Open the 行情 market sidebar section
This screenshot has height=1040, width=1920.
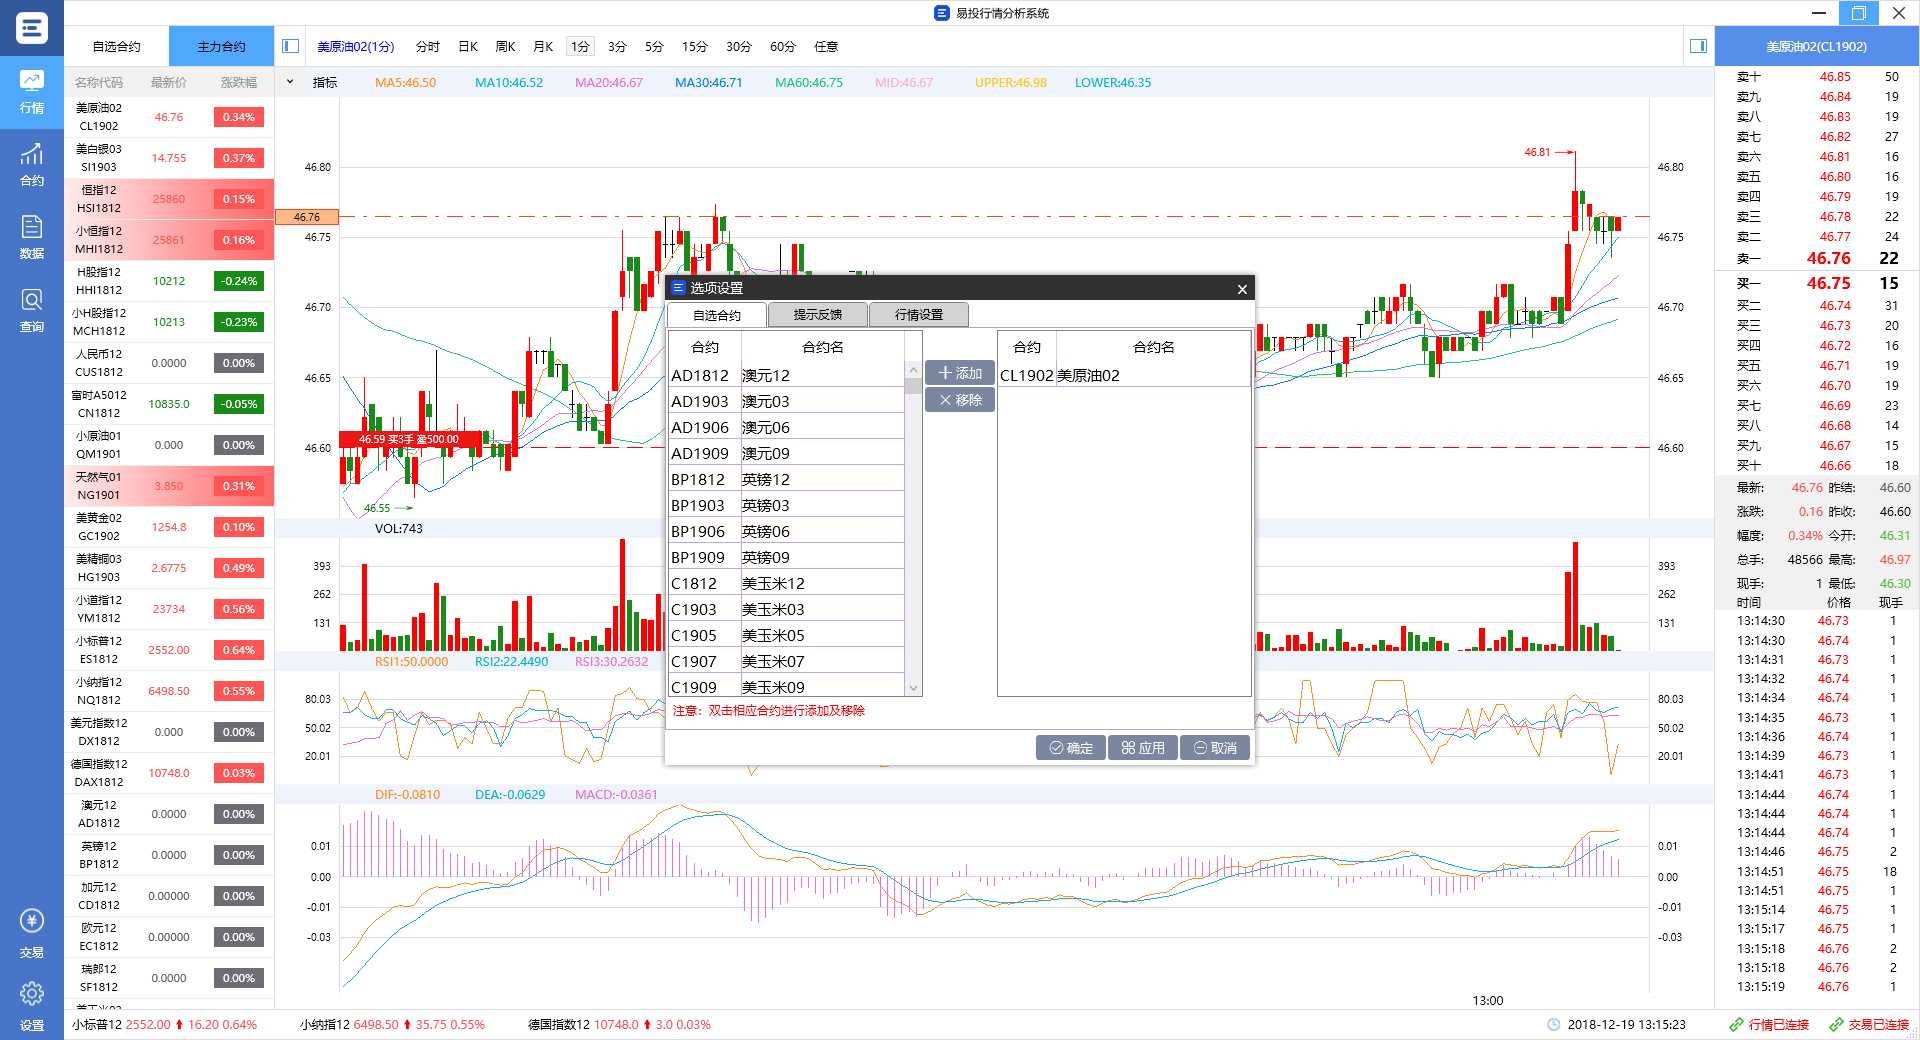pyautogui.click(x=31, y=91)
